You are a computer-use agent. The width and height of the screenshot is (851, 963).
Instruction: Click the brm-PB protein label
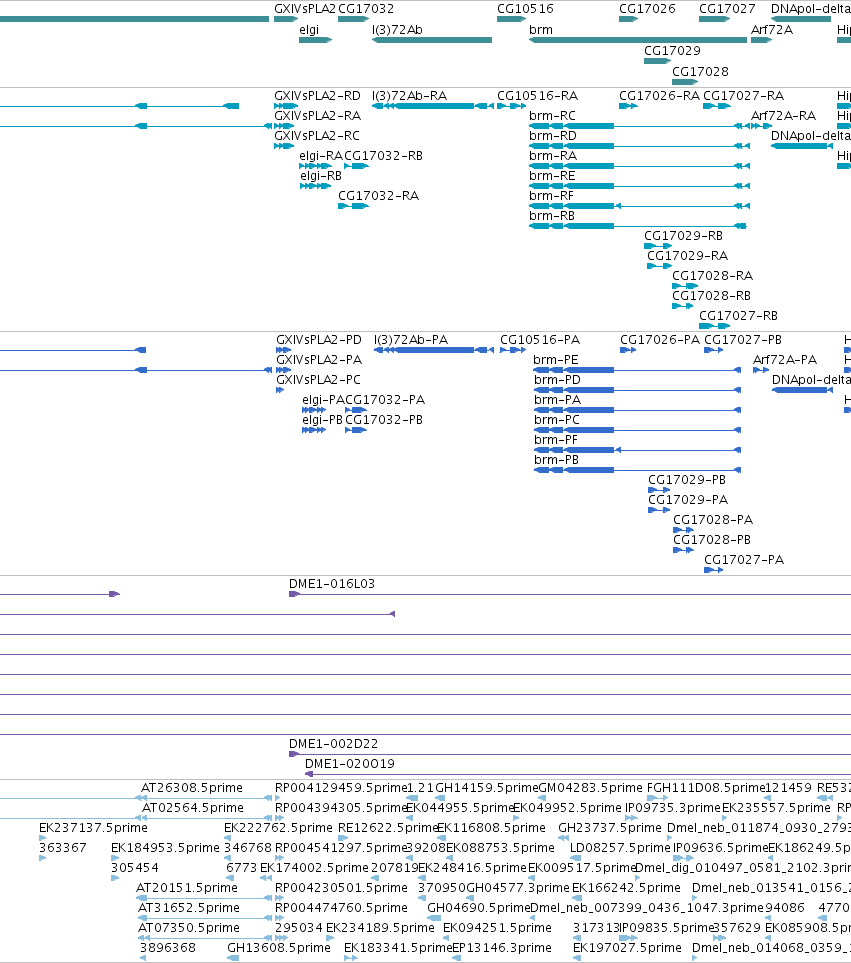tap(556, 460)
